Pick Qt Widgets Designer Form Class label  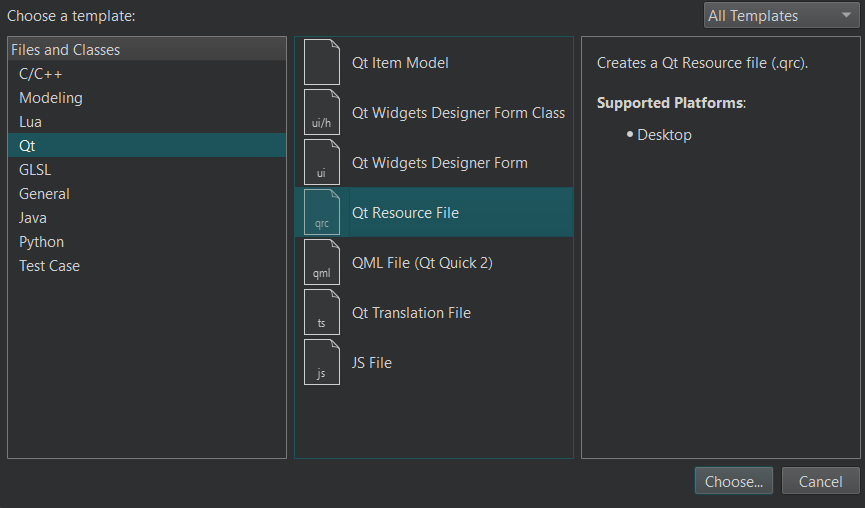pyautogui.click(x=458, y=113)
